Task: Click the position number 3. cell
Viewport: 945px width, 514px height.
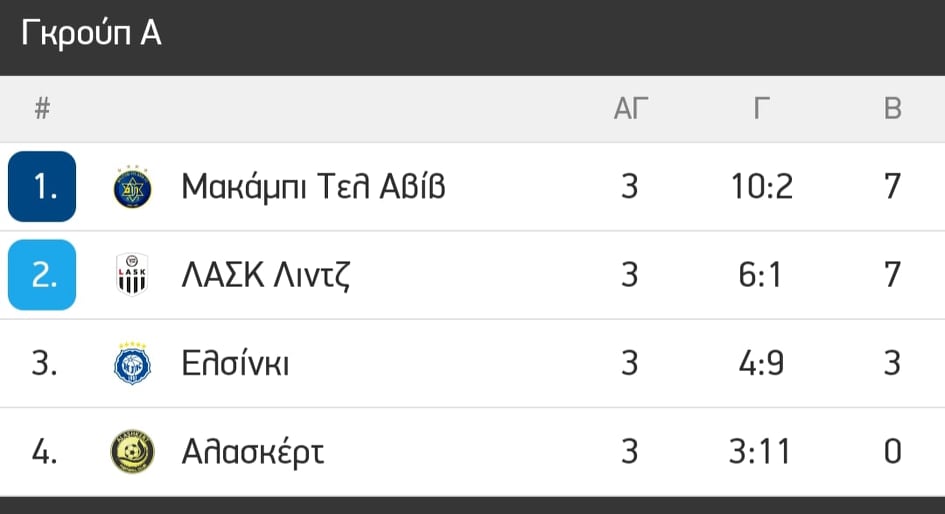Action: pos(44,363)
